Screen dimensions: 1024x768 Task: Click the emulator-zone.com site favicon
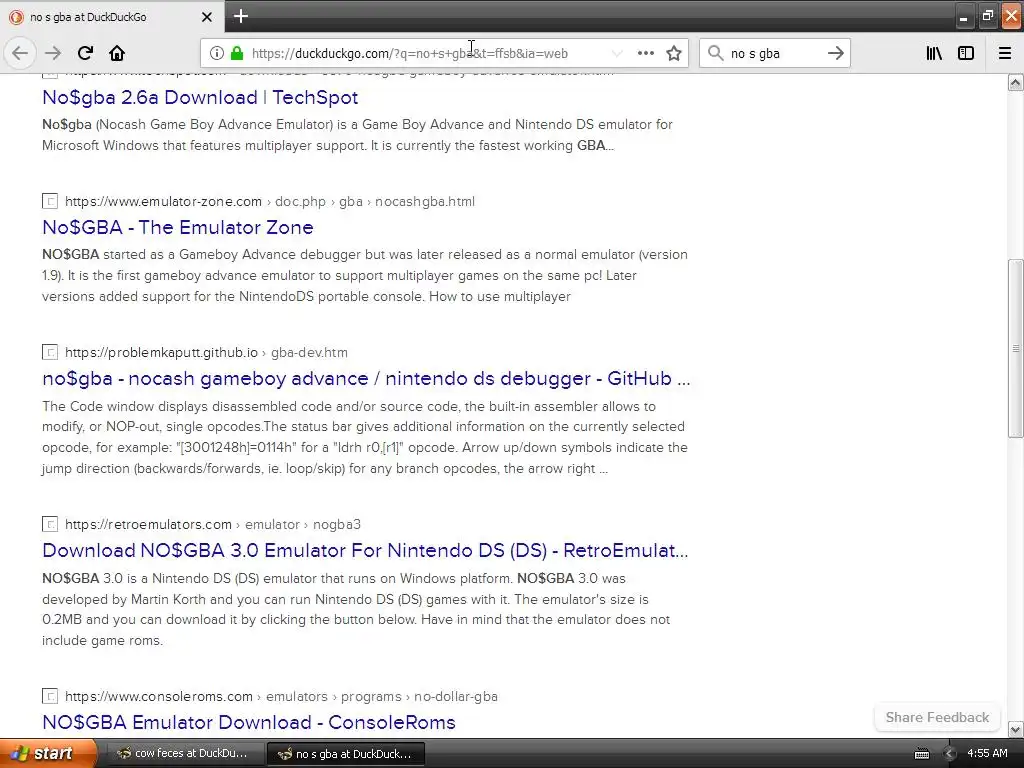[x=50, y=201]
